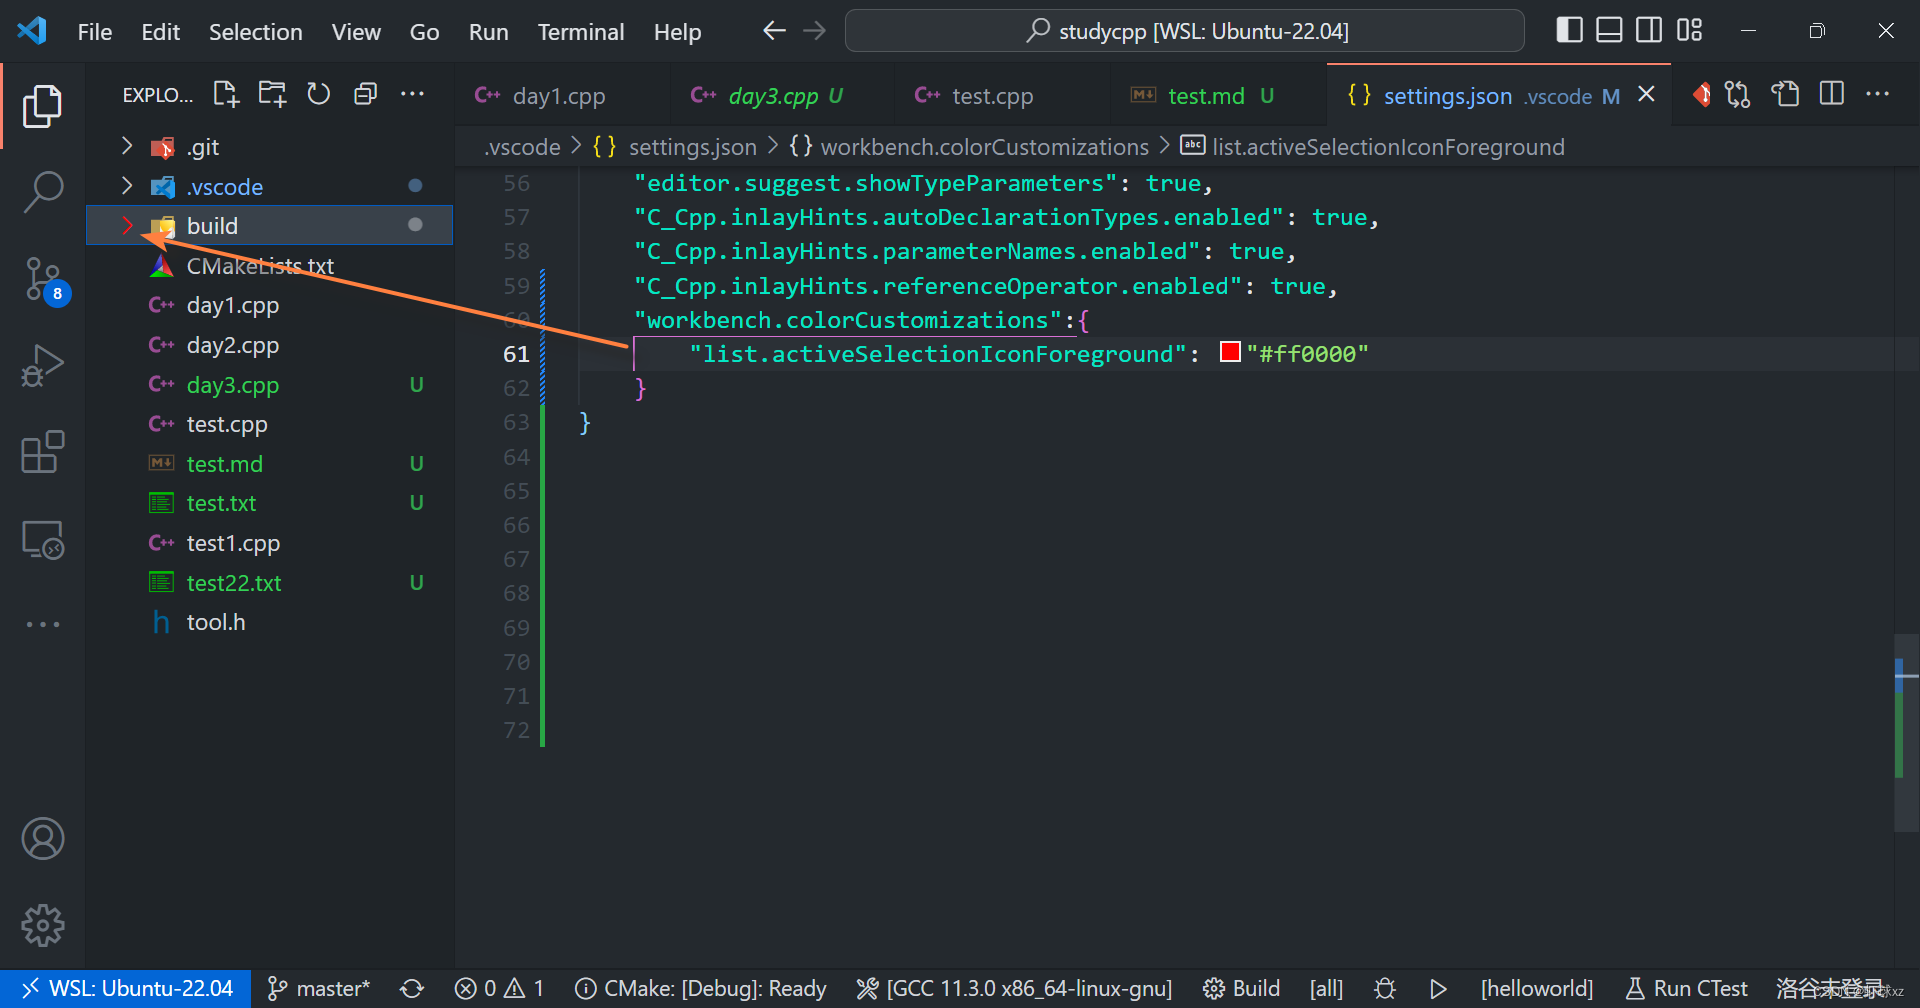Open Remote Explorer view
This screenshot has width=1920, height=1008.
(42, 540)
